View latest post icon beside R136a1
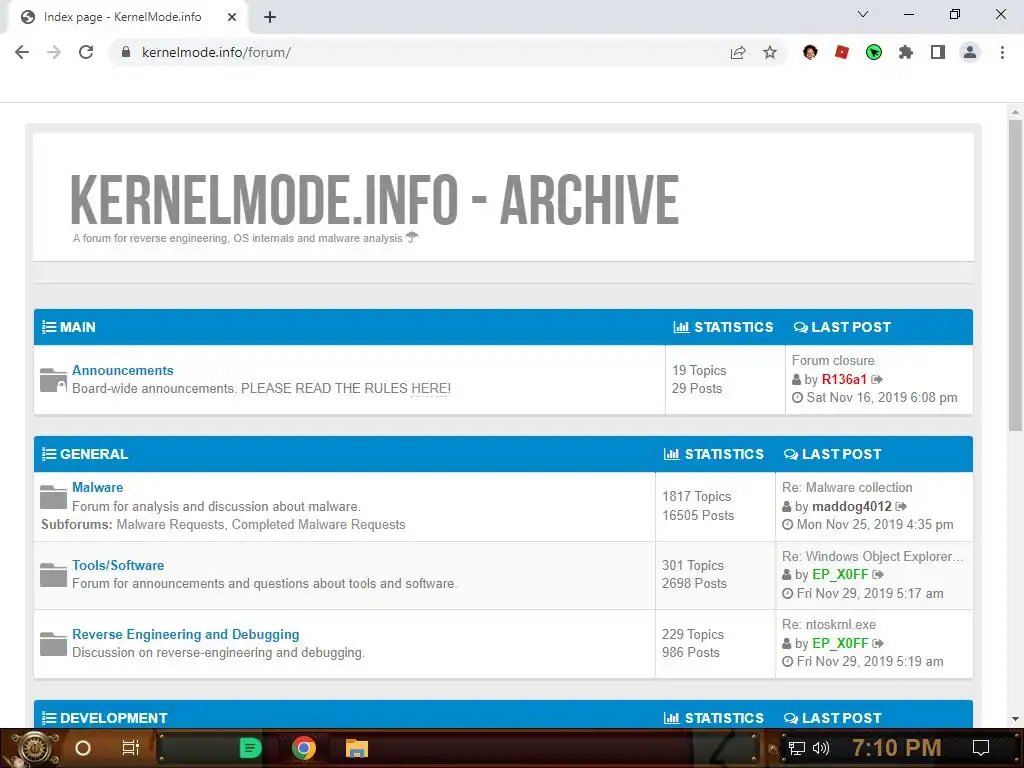1024x768 pixels. pyautogui.click(x=877, y=379)
